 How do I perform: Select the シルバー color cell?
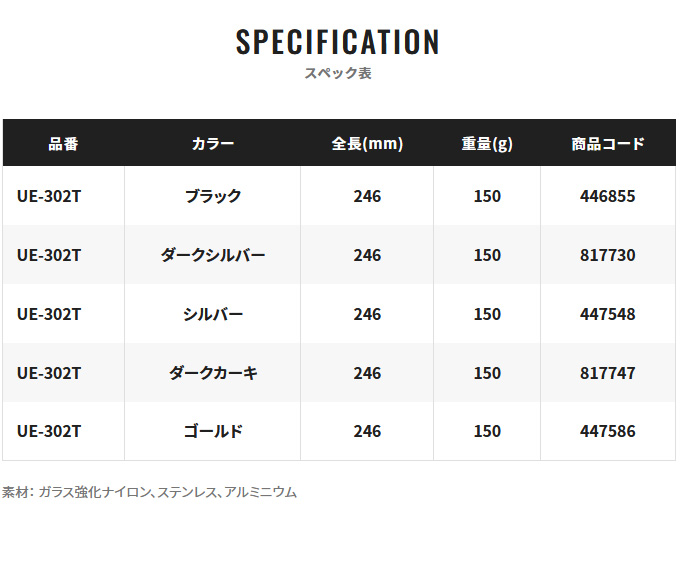[213, 314]
